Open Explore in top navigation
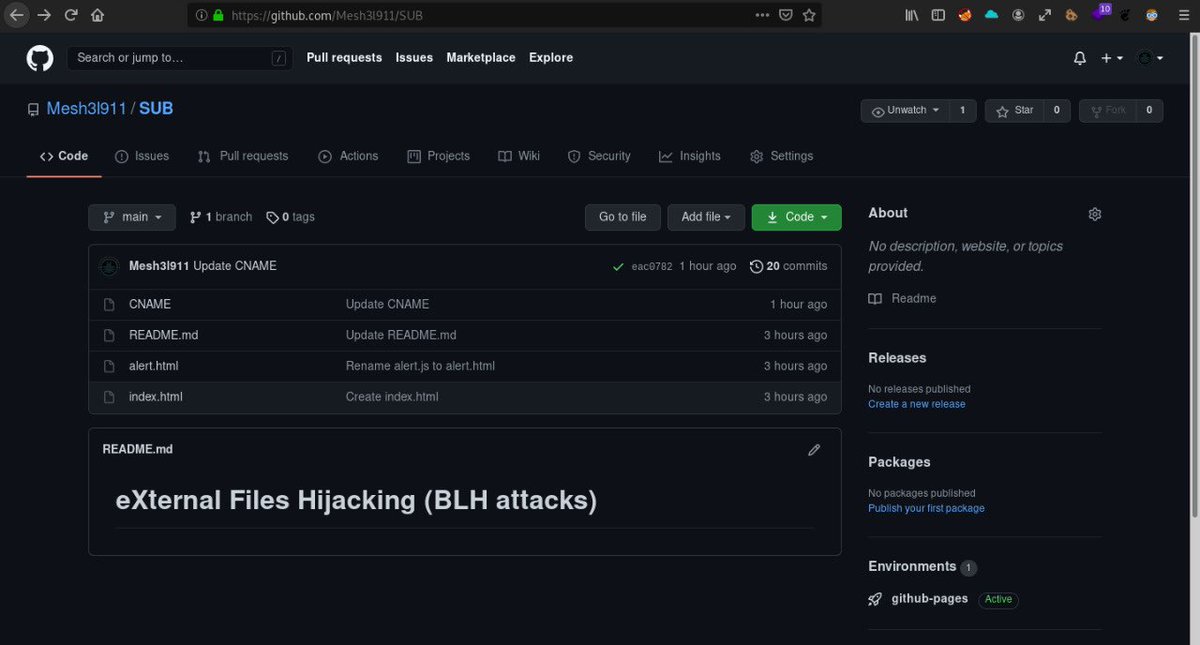Image resolution: width=1200 pixels, height=645 pixels. point(551,58)
